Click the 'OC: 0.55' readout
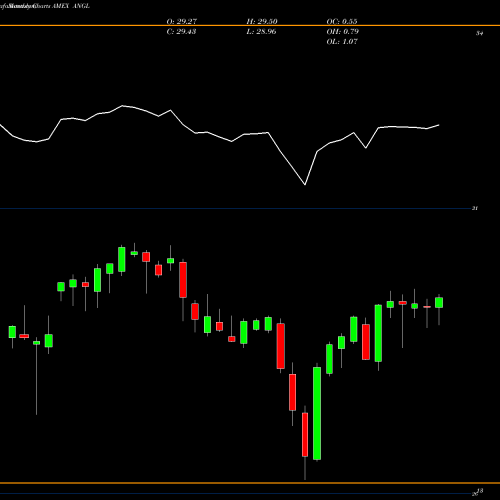500x500 pixels. tap(342, 22)
